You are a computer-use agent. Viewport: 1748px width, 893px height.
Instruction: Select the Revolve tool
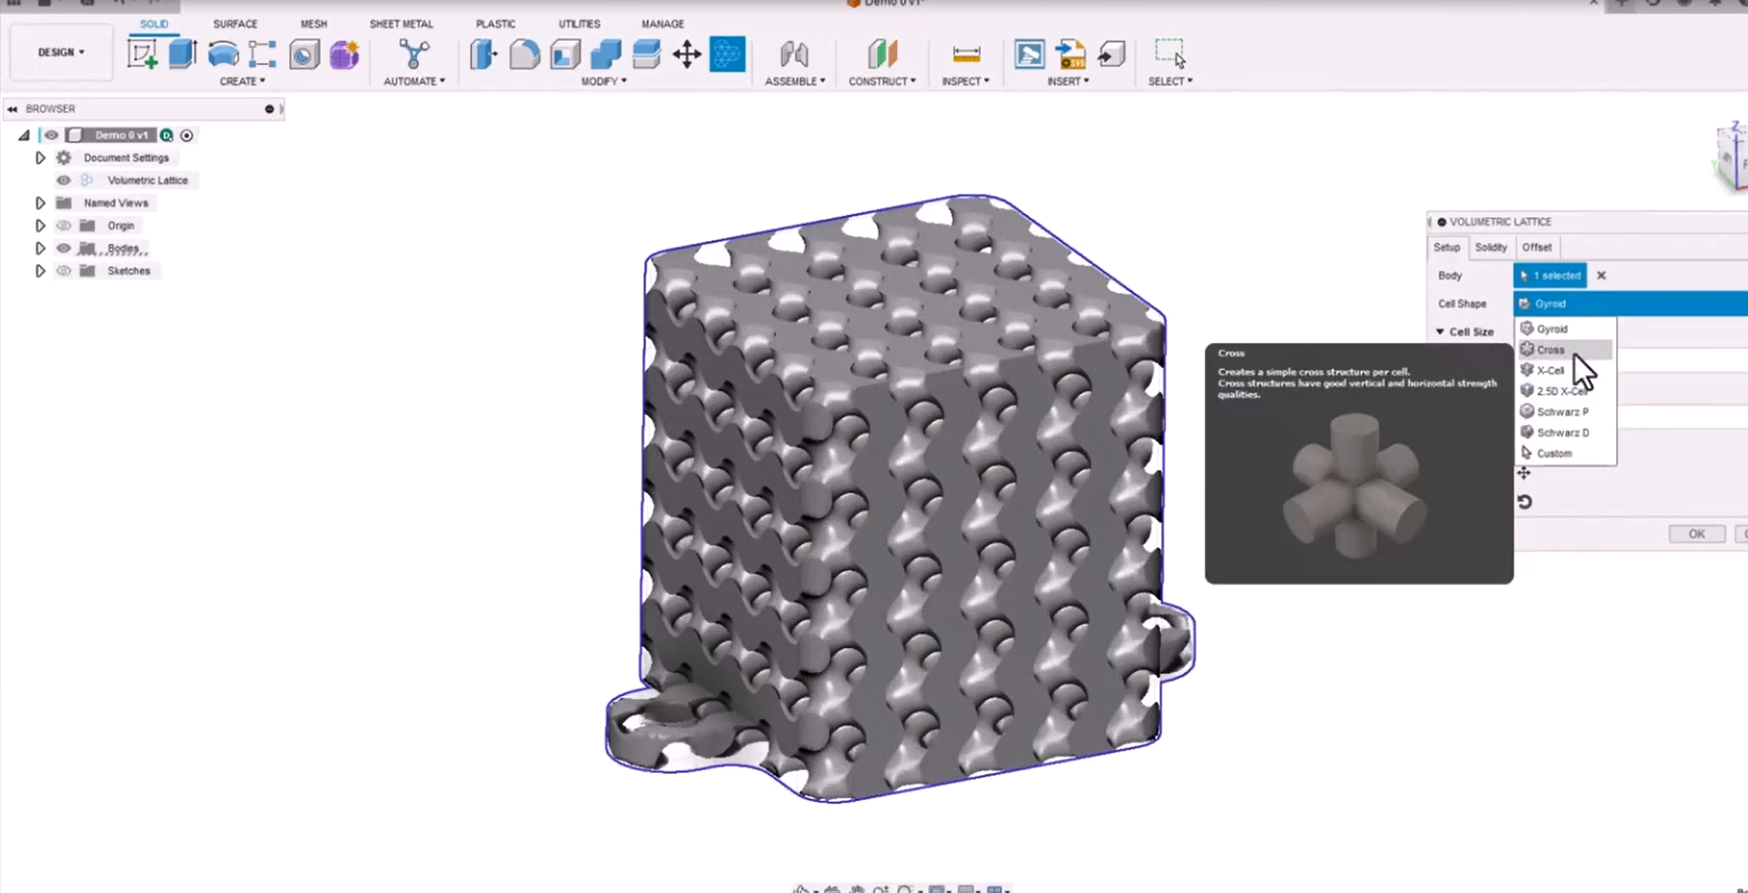[223, 54]
